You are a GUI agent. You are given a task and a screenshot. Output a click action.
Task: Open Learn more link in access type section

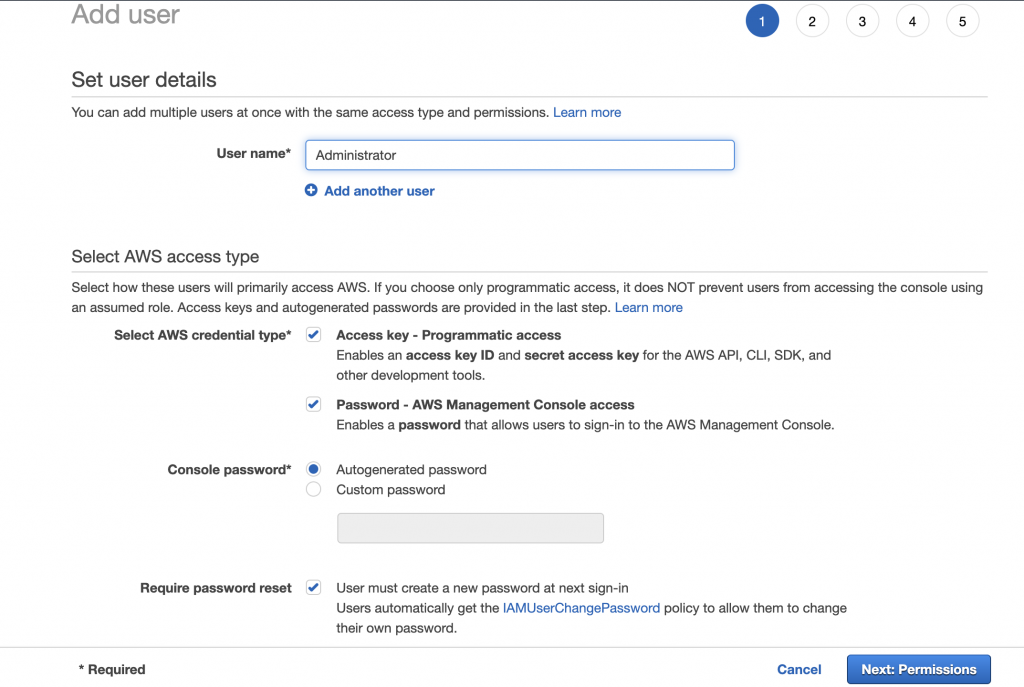point(648,307)
